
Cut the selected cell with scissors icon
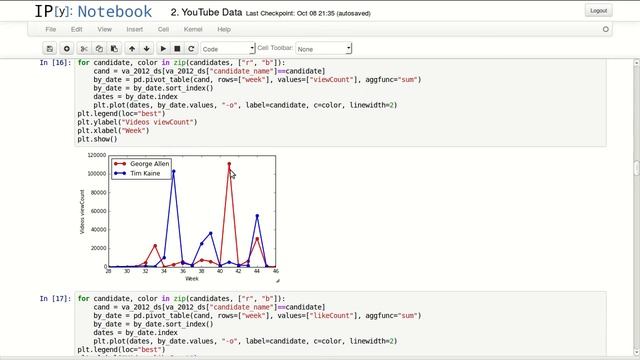84,49
